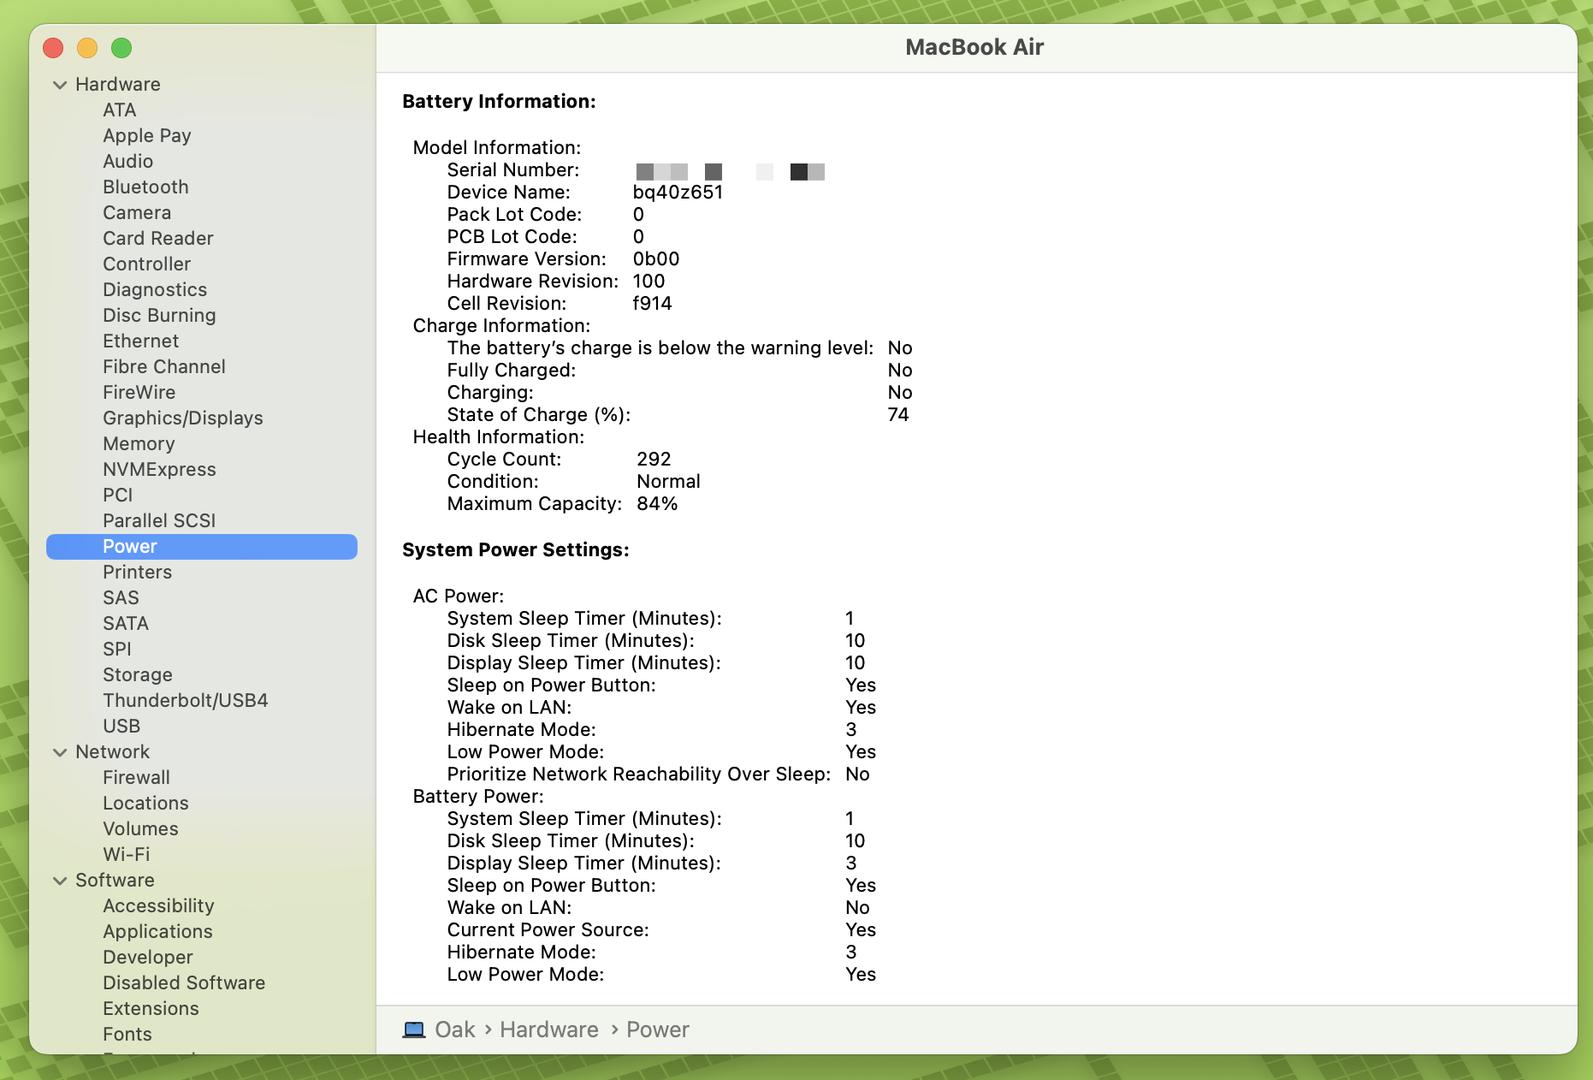The image size is (1593, 1080).
Task: Click Firmware Version value 0b00
Action: click(x=656, y=259)
